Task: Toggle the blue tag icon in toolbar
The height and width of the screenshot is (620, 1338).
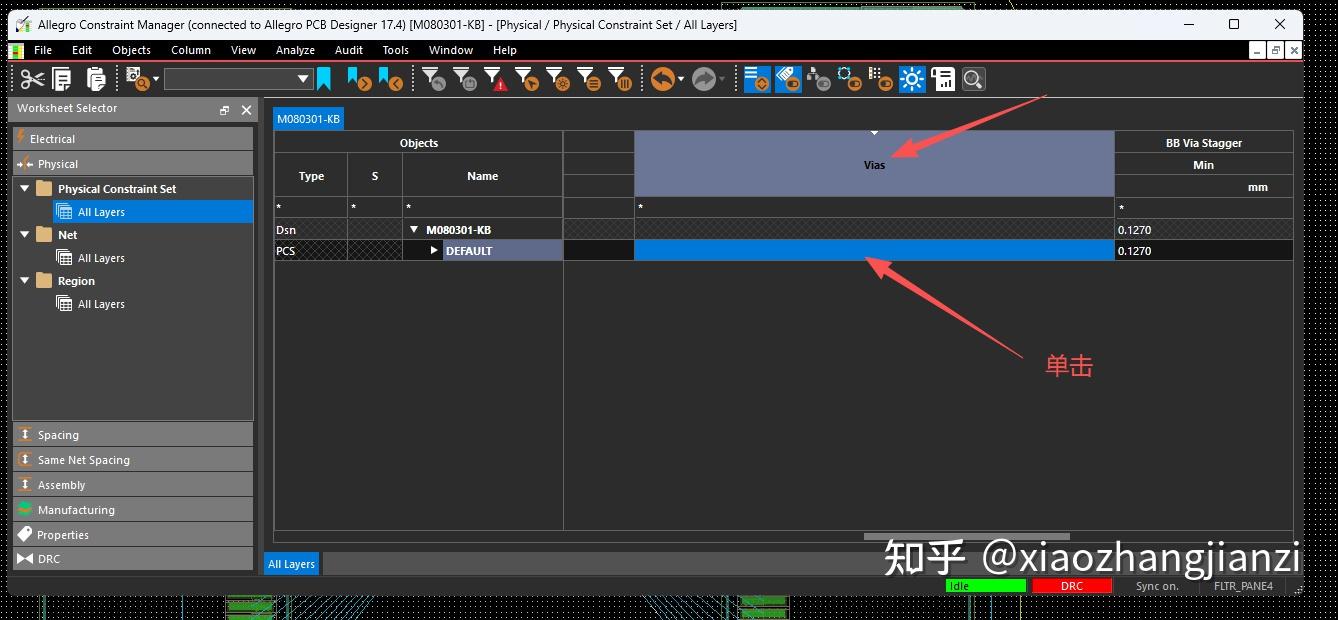Action: [788, 79]
